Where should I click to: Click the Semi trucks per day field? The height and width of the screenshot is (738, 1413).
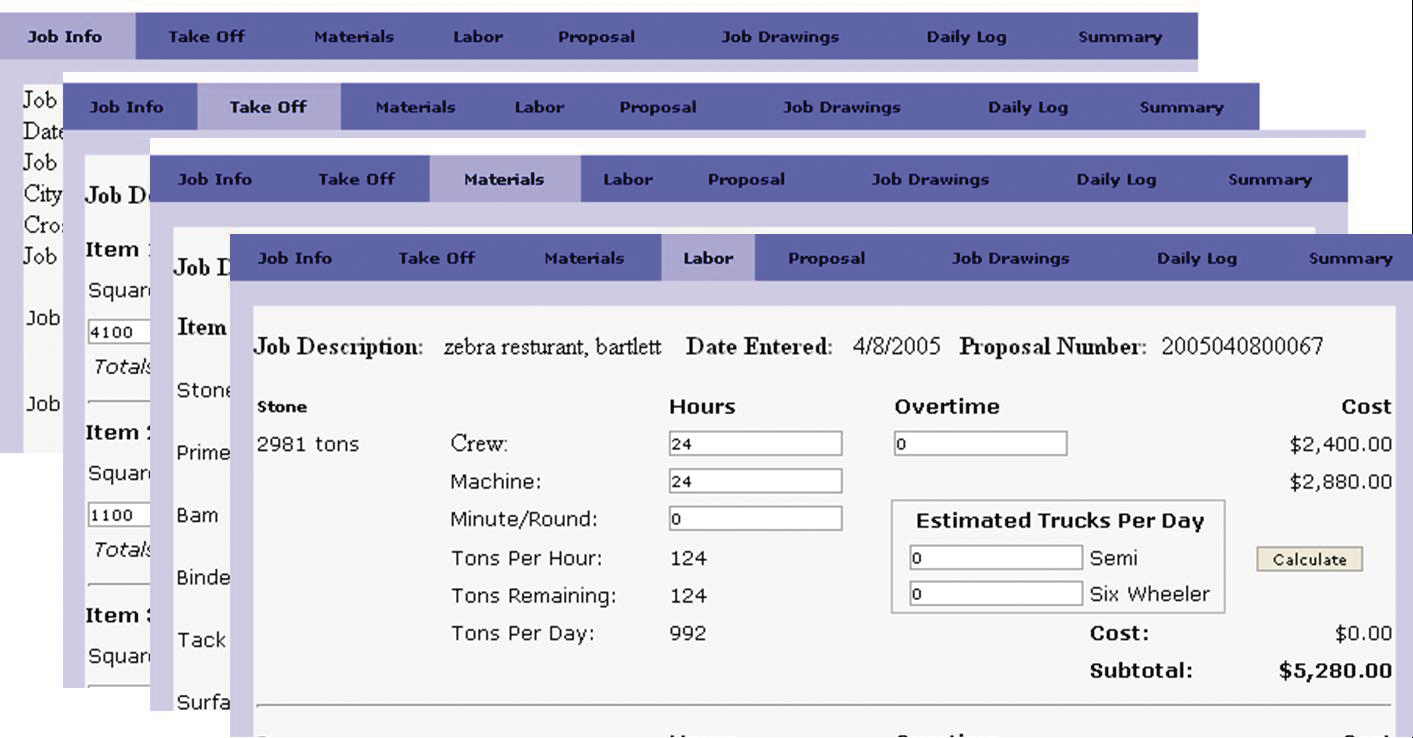point(996,558)
